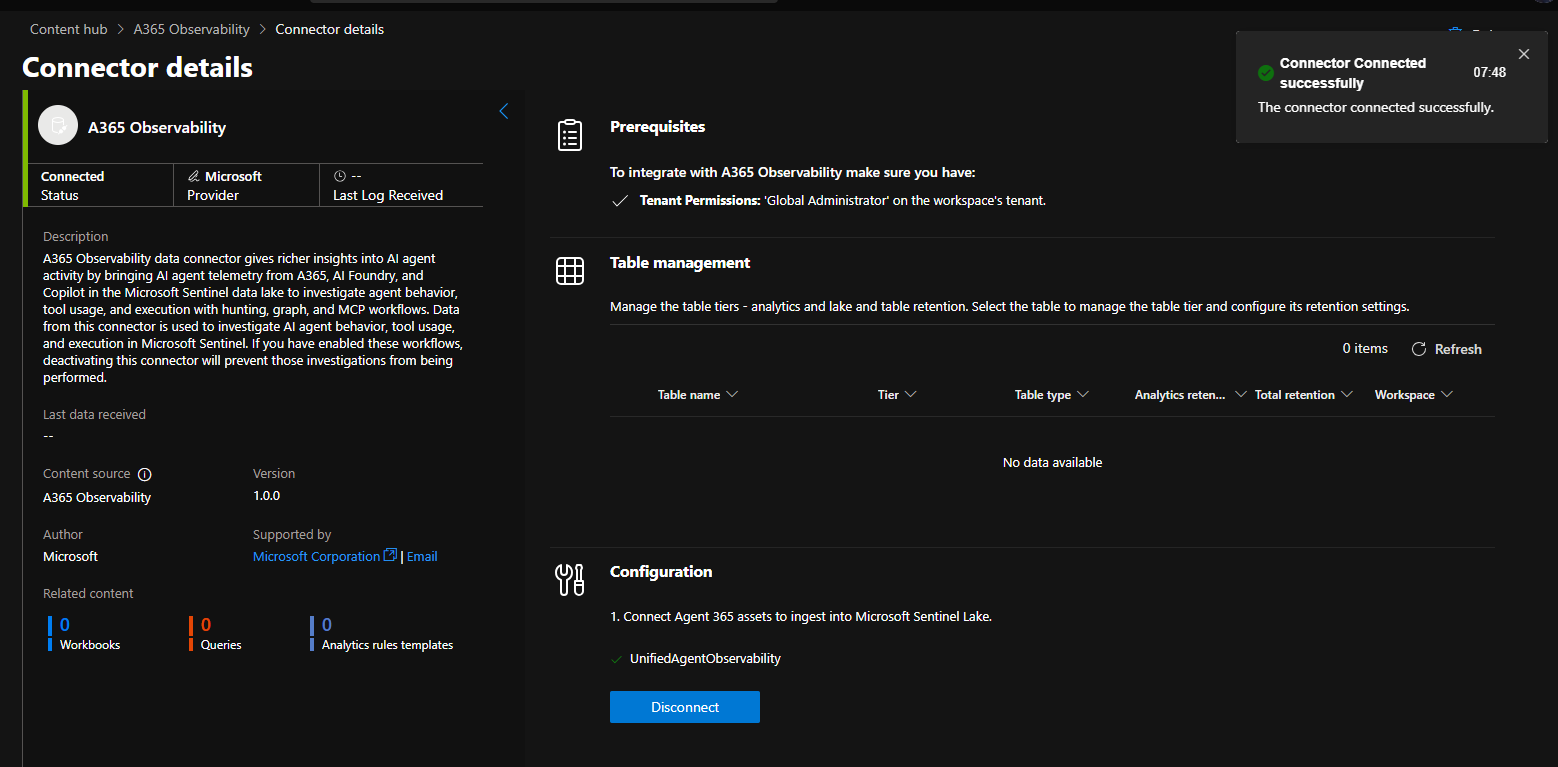Open the Email support link
This screenshot has height=767, width=1558.
[422, 556]
